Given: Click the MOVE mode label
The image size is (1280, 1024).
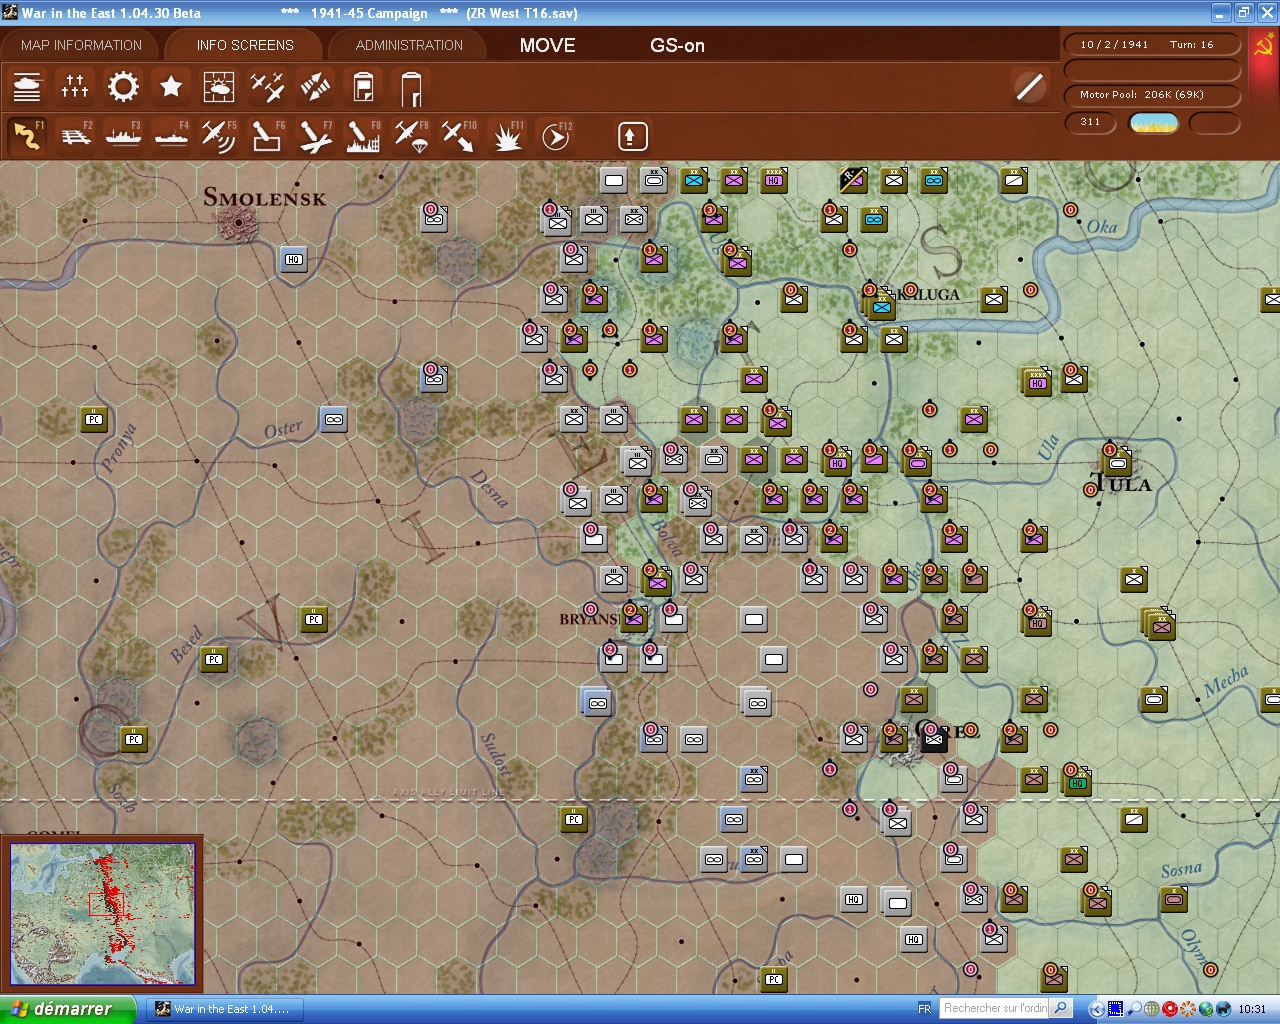Looking at the screenshot, I should (x=548, y=45).
